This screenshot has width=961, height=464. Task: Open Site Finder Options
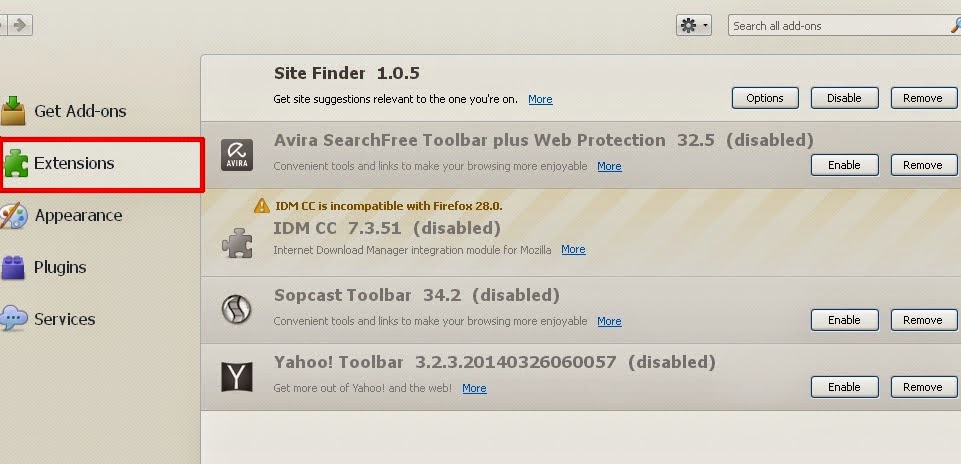pos(765,98)
